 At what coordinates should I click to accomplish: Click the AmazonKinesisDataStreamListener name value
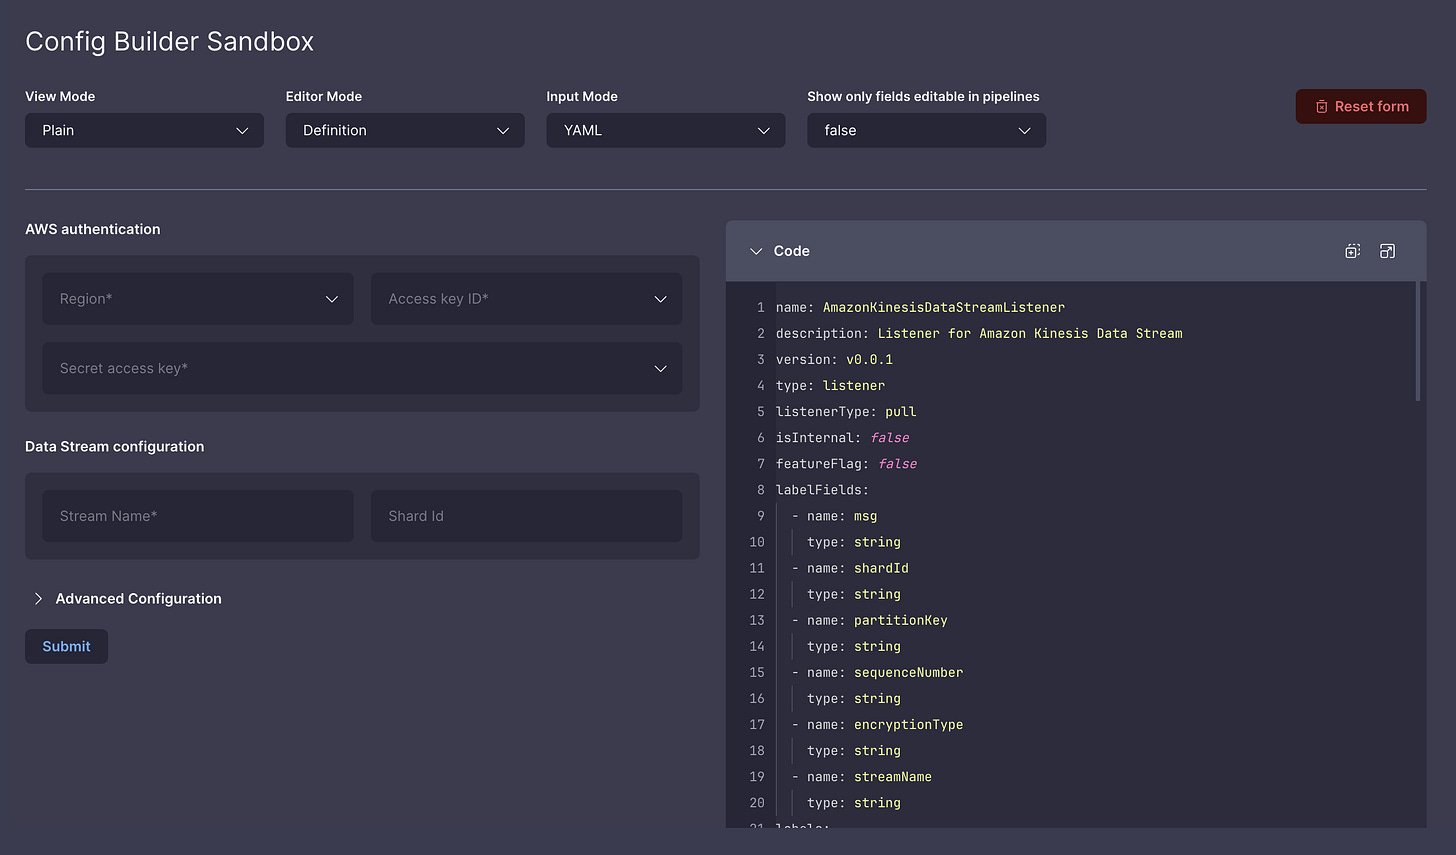943,307
